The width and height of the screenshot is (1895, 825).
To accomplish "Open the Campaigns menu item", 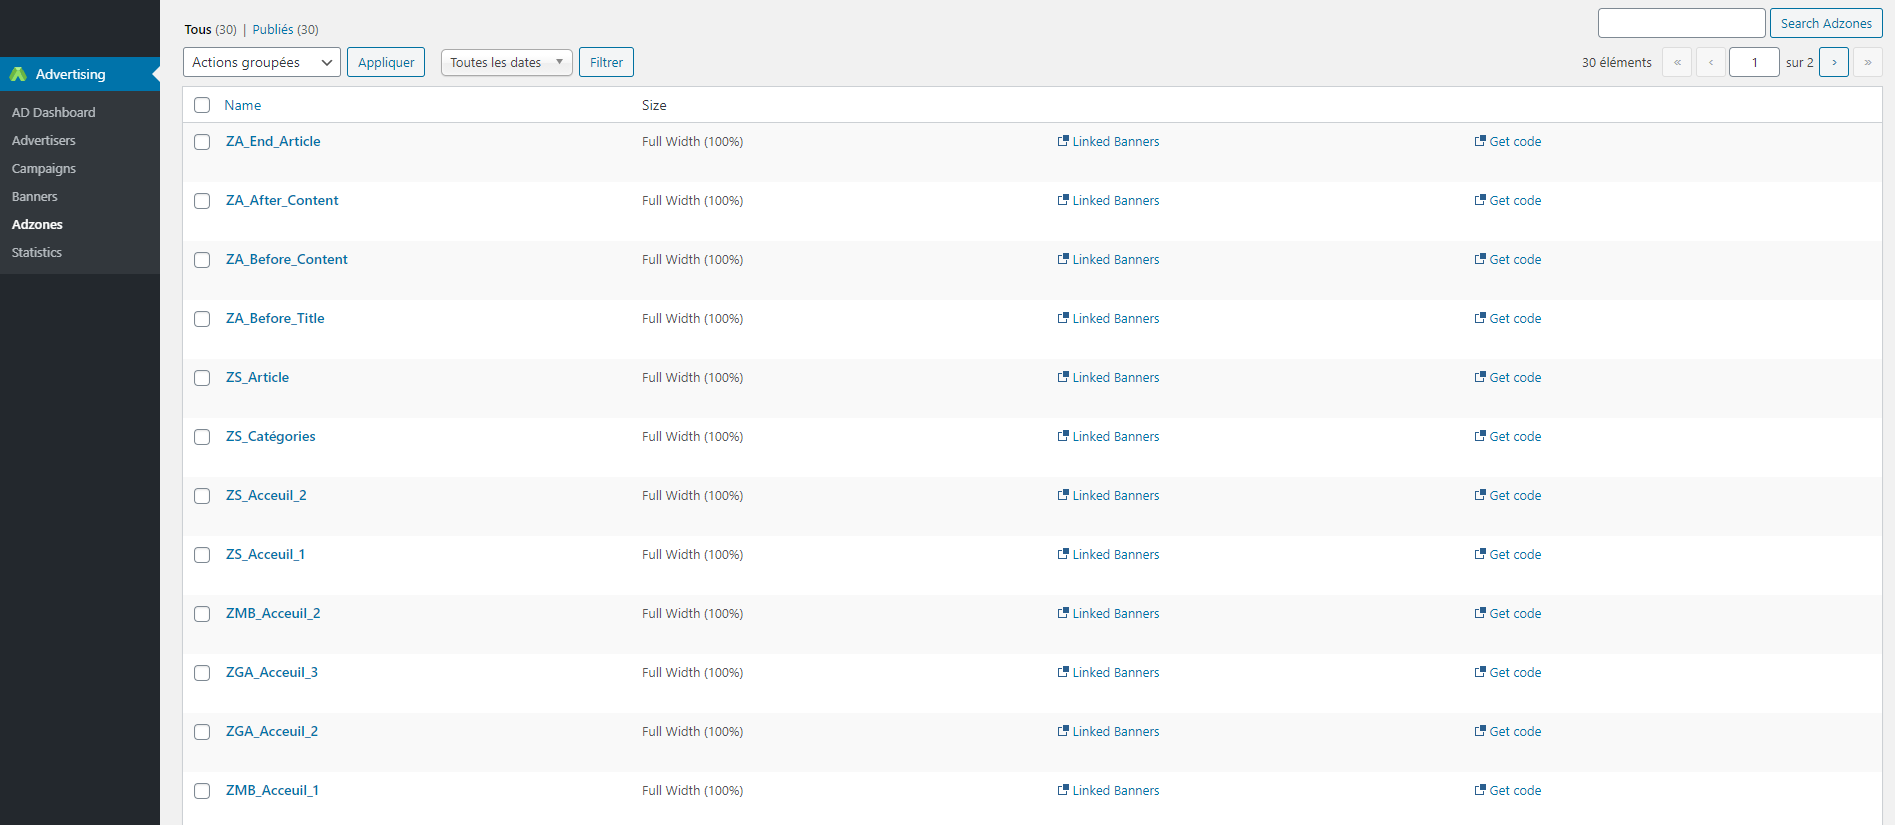I will [x=44, y=168].
